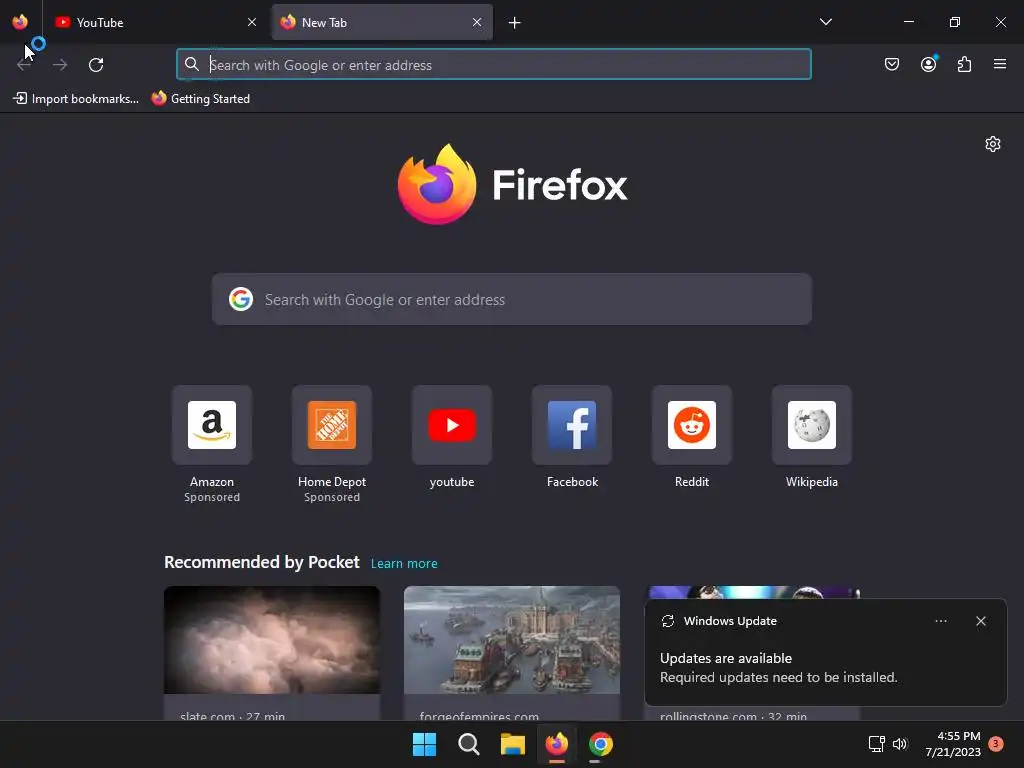Reload the current page
Screen dimensions: 1024x768
pyautogui.click(x=96, y=65)
